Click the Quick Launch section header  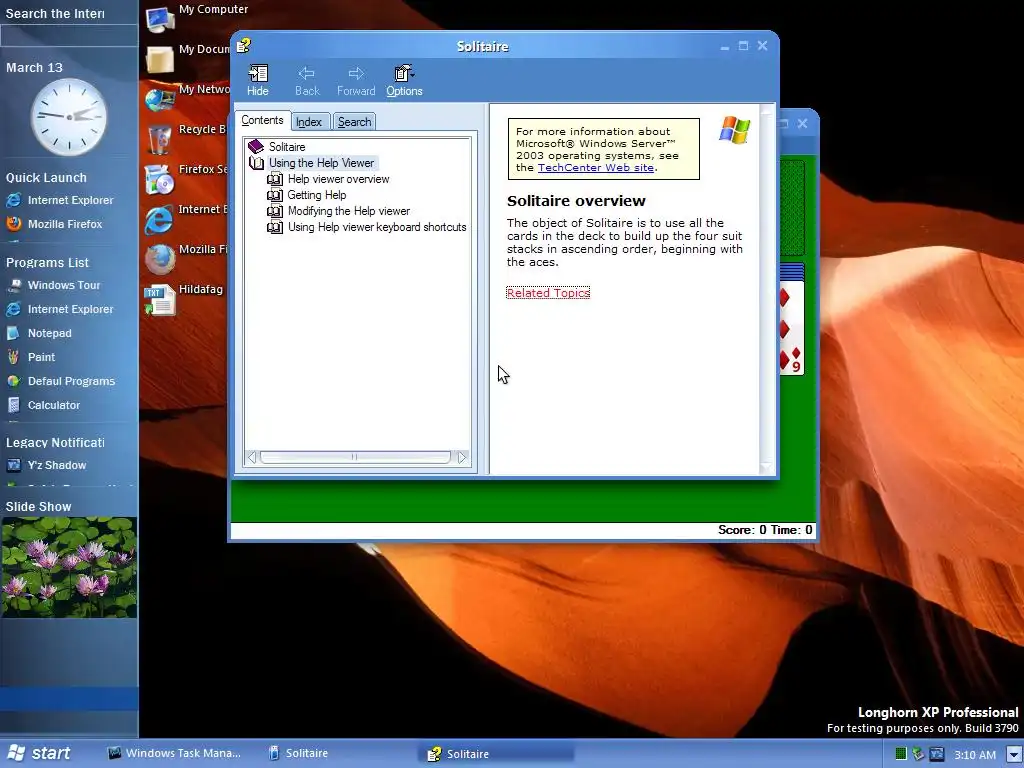[46, 178]
